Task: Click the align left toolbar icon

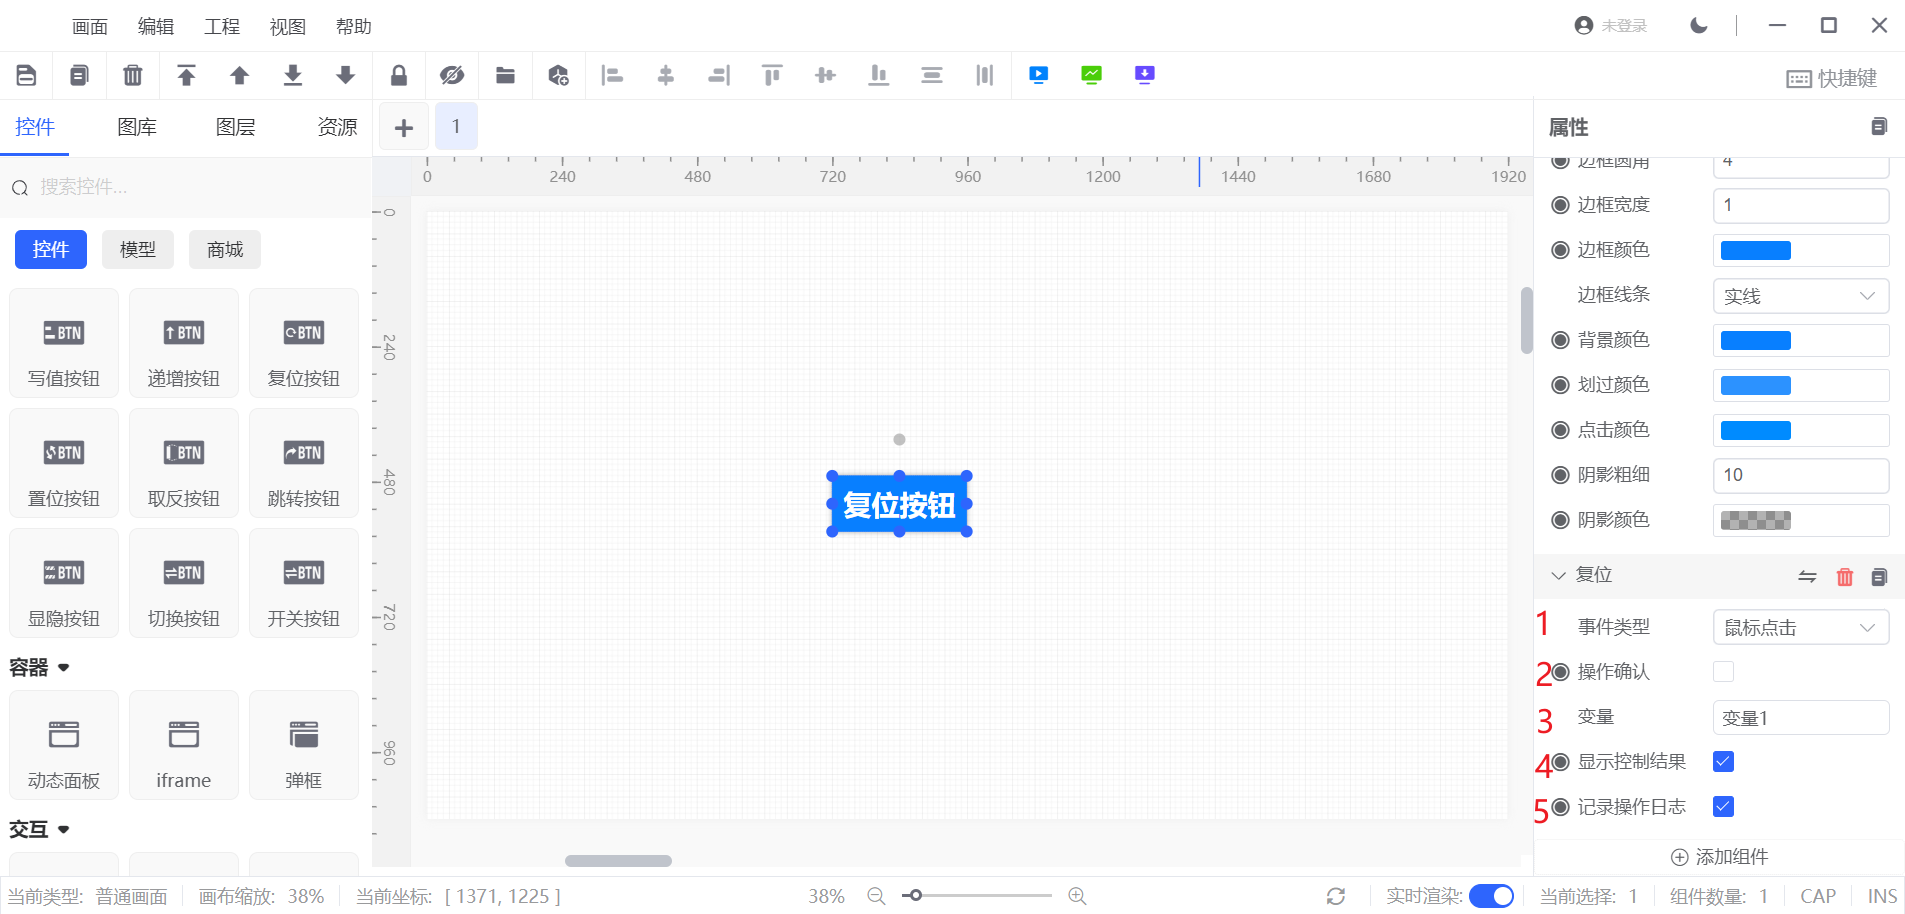Action: [x=612, y=75]
